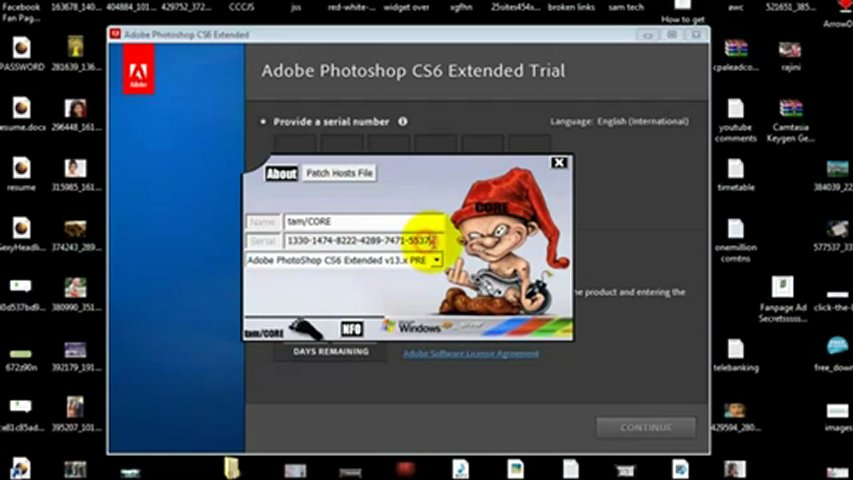
Task: Open the timetable file on desktop
Action: [735, 174]
